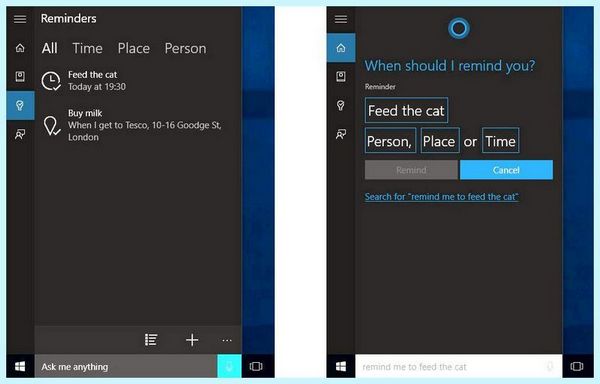600x384 pixels.
Task: Open Task View in Cortana reminder panel taskbar
Action: (577, 366)
